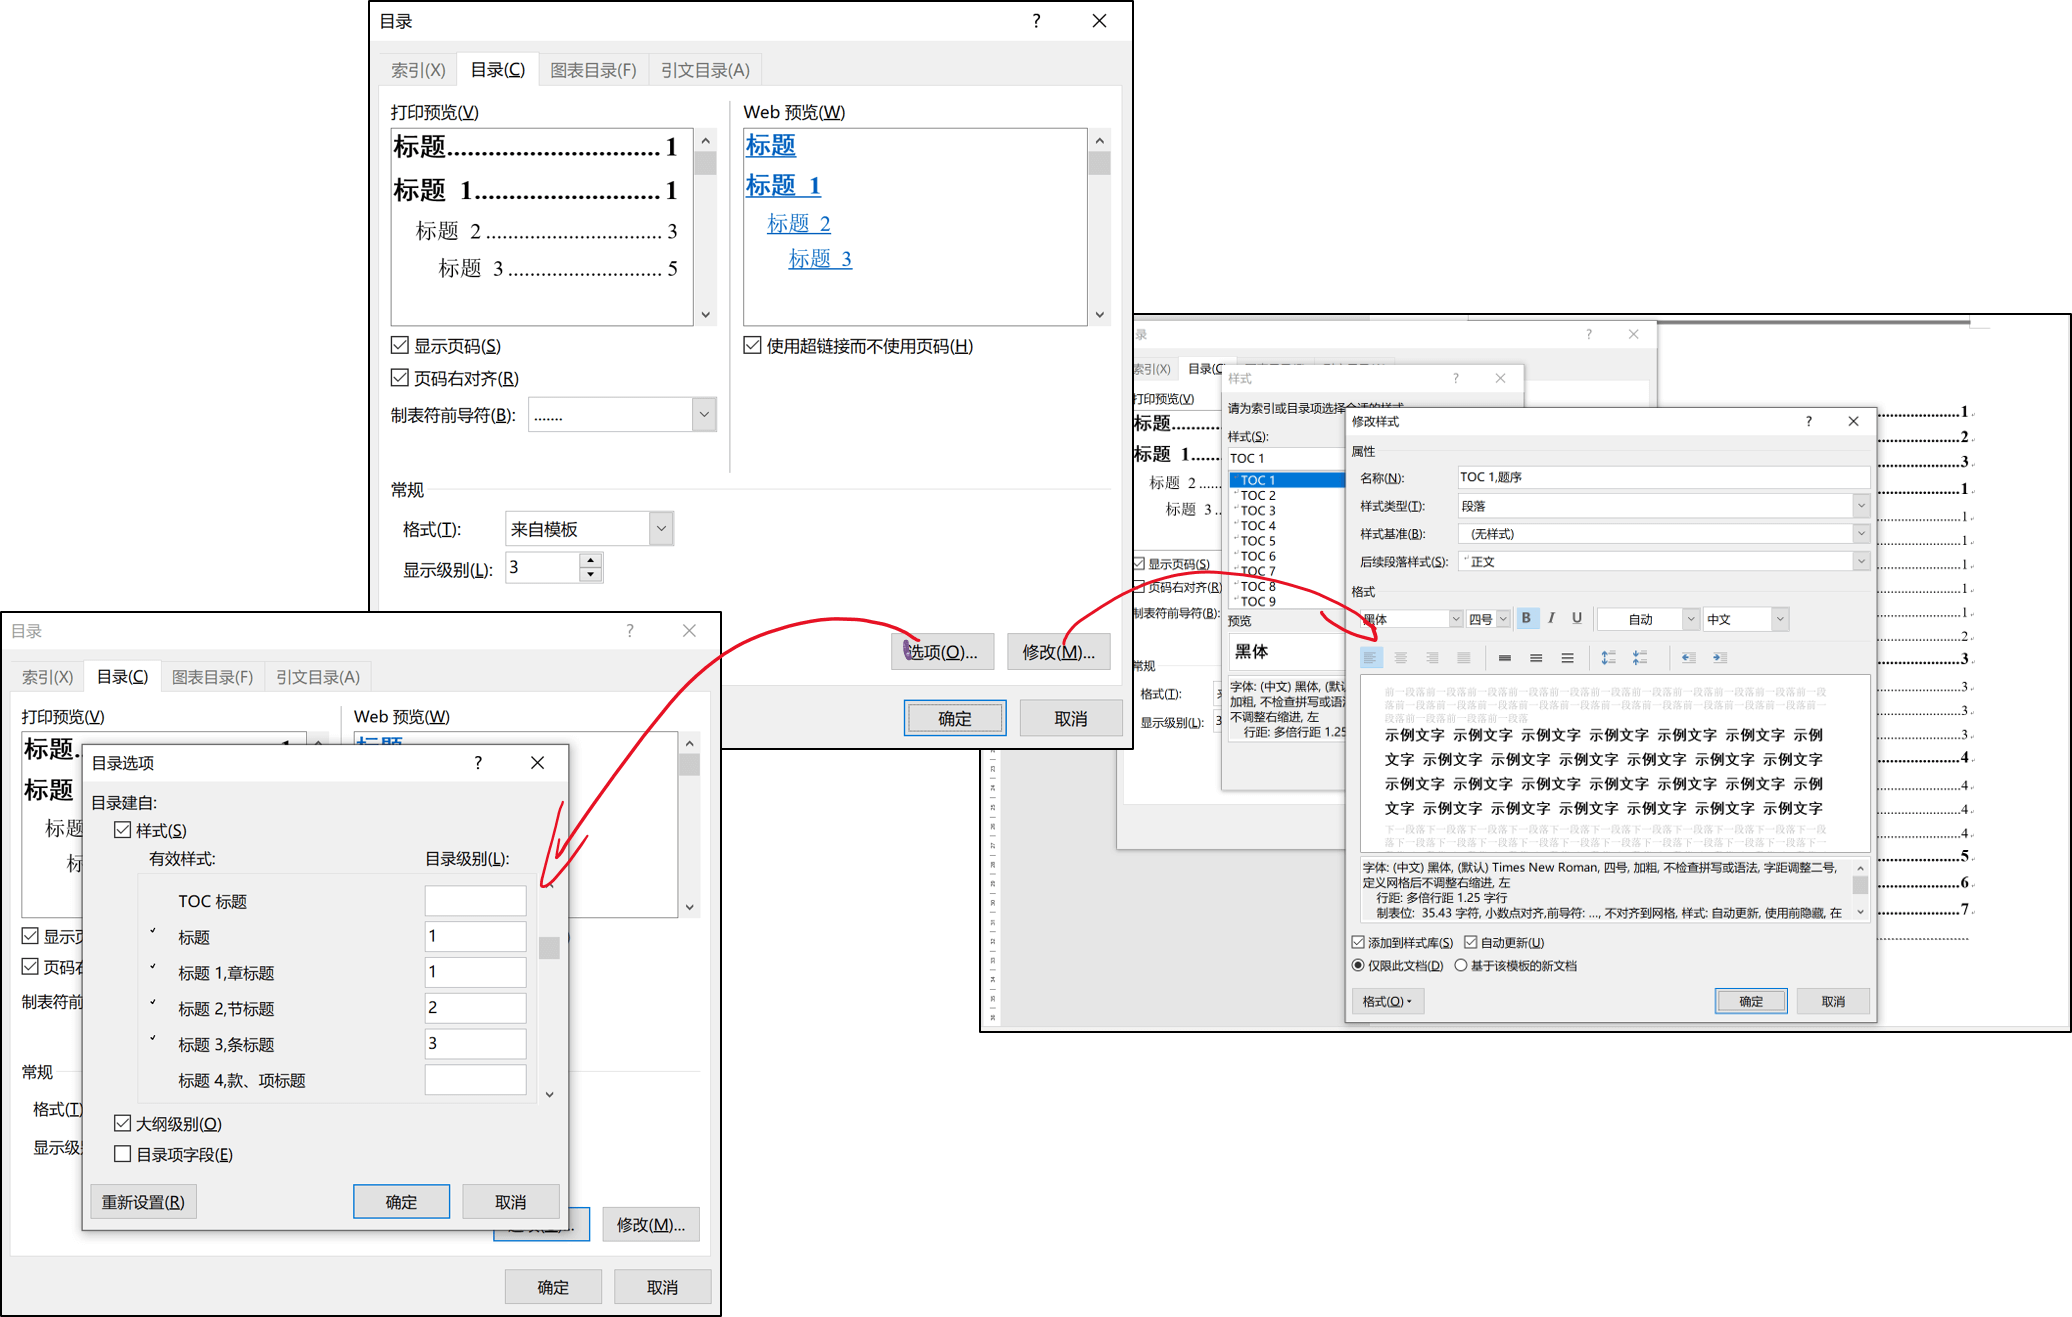Click help icon in the 修改样式 dialog
2072x1317 pixels.
tap(1808, 421)
